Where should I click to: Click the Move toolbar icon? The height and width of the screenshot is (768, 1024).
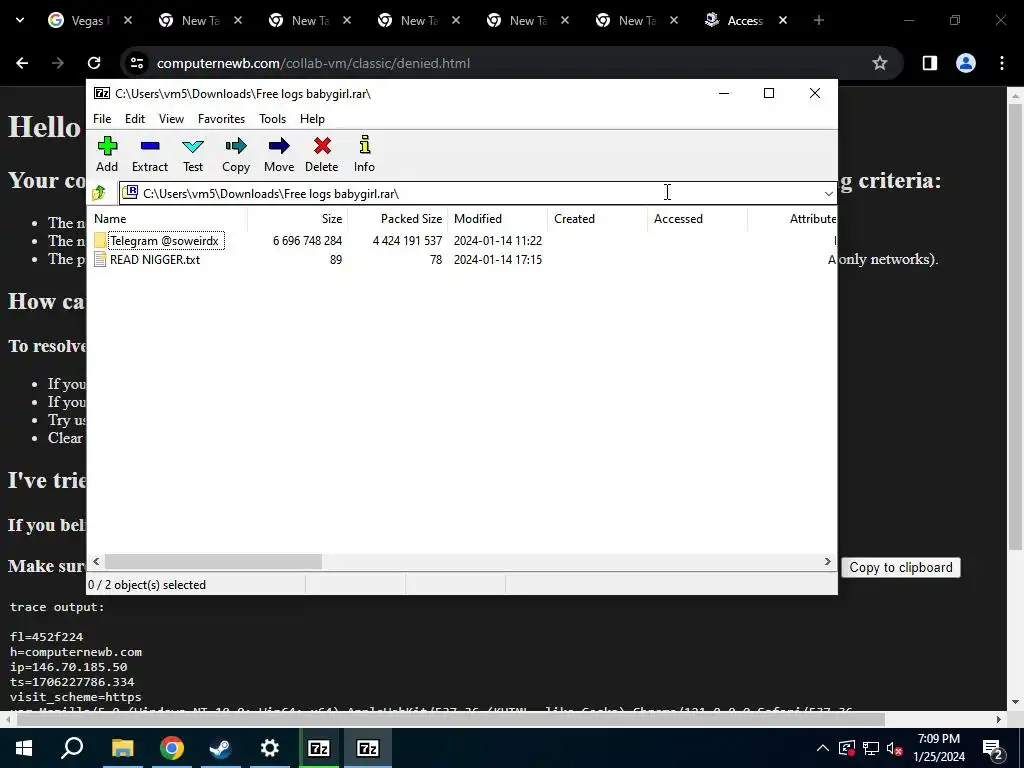[x=279, y=154]
